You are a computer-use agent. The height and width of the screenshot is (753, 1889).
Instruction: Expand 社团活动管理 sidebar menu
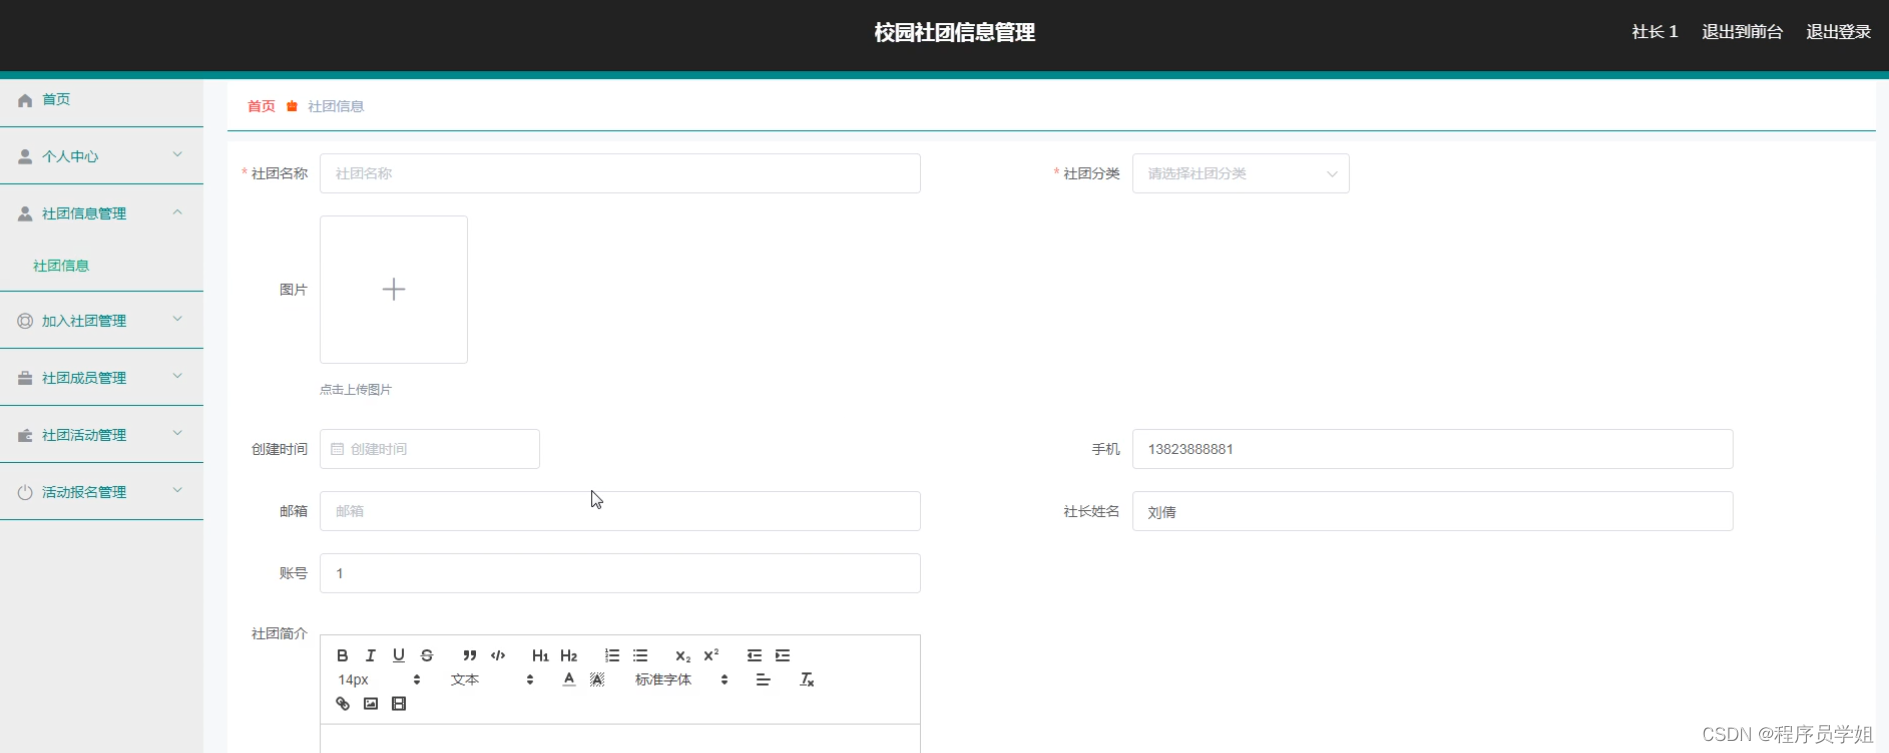tap(101, 434)
